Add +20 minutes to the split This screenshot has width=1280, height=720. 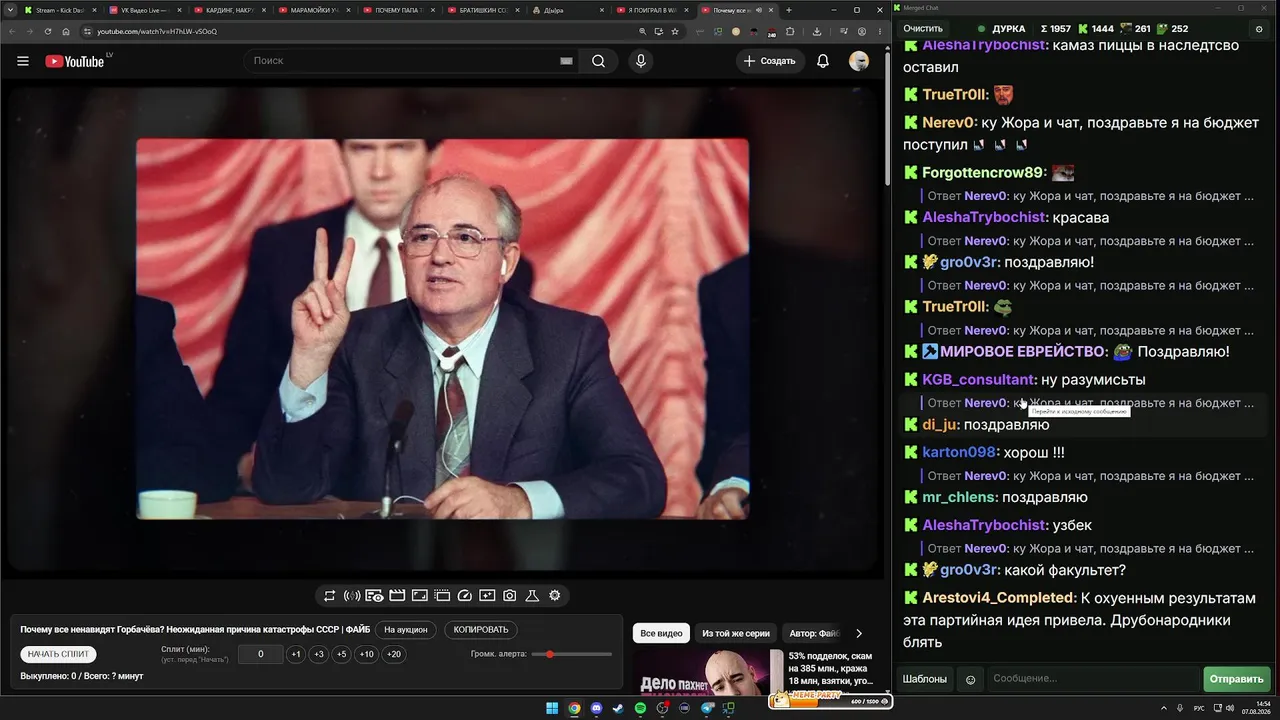click(x=394, y=654)
